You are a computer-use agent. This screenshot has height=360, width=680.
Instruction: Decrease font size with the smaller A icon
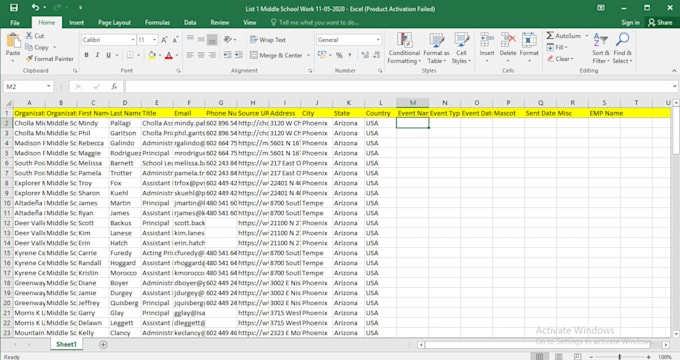tap(175, 40)
